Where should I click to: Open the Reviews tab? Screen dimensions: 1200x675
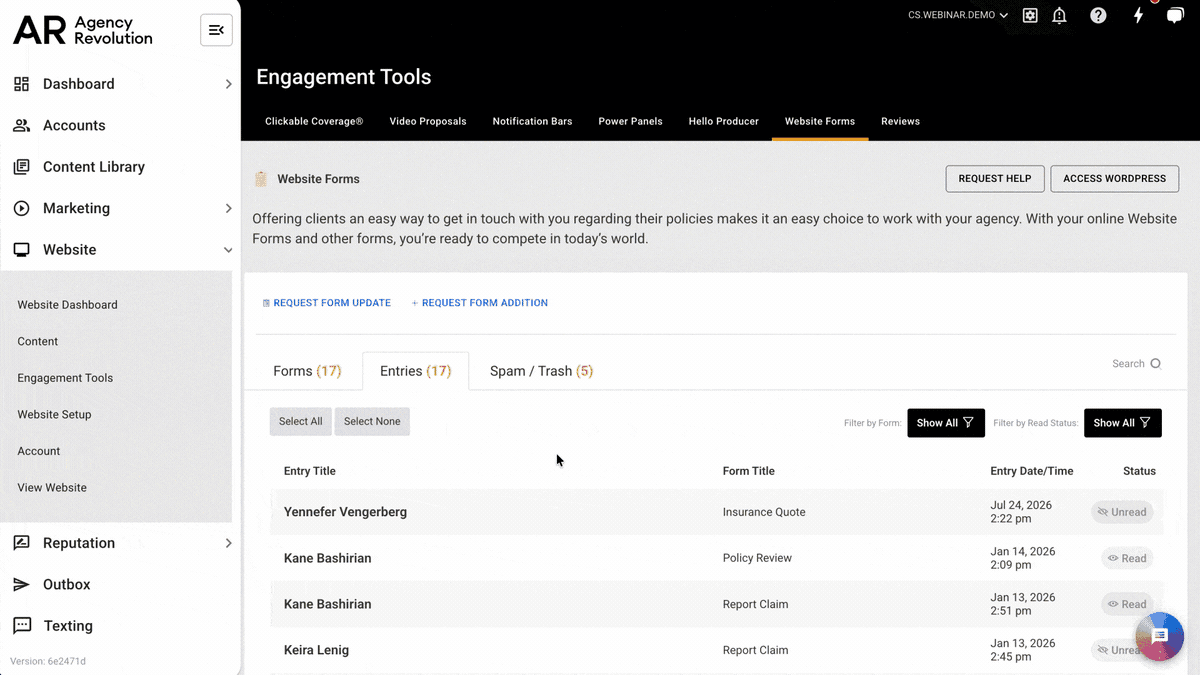[900, 121]
